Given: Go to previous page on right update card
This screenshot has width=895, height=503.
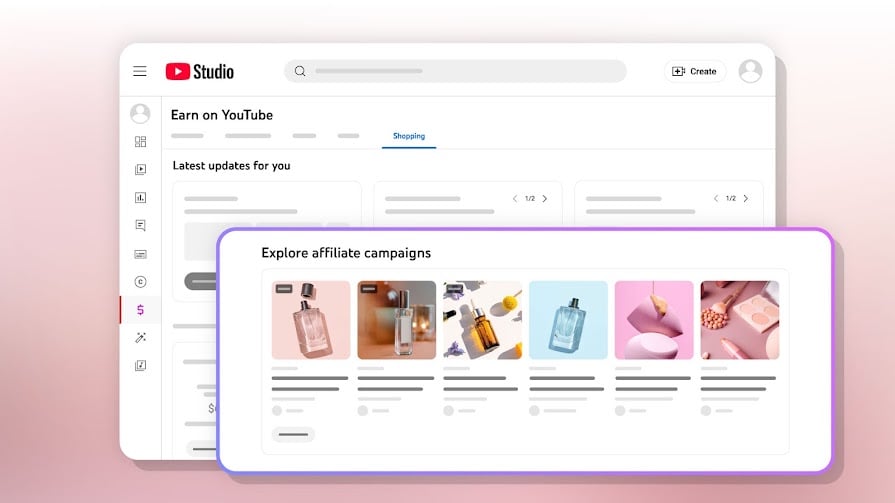Looking at the screenshot, I should tap(716, 198).
